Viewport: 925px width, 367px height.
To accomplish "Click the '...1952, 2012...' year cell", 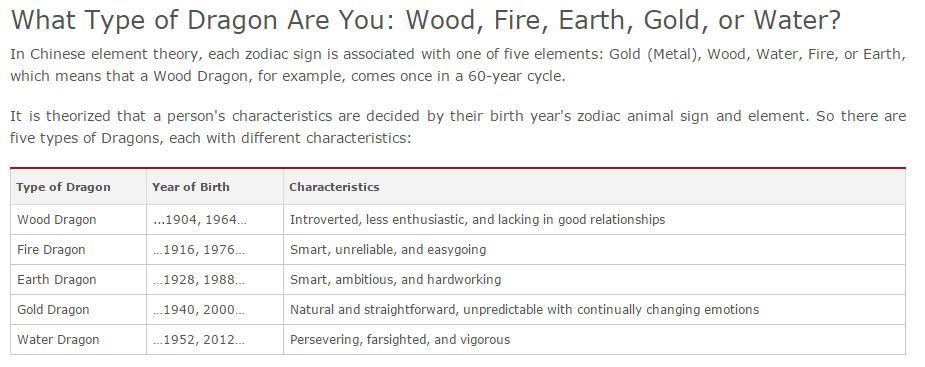I will click(215, 340).
